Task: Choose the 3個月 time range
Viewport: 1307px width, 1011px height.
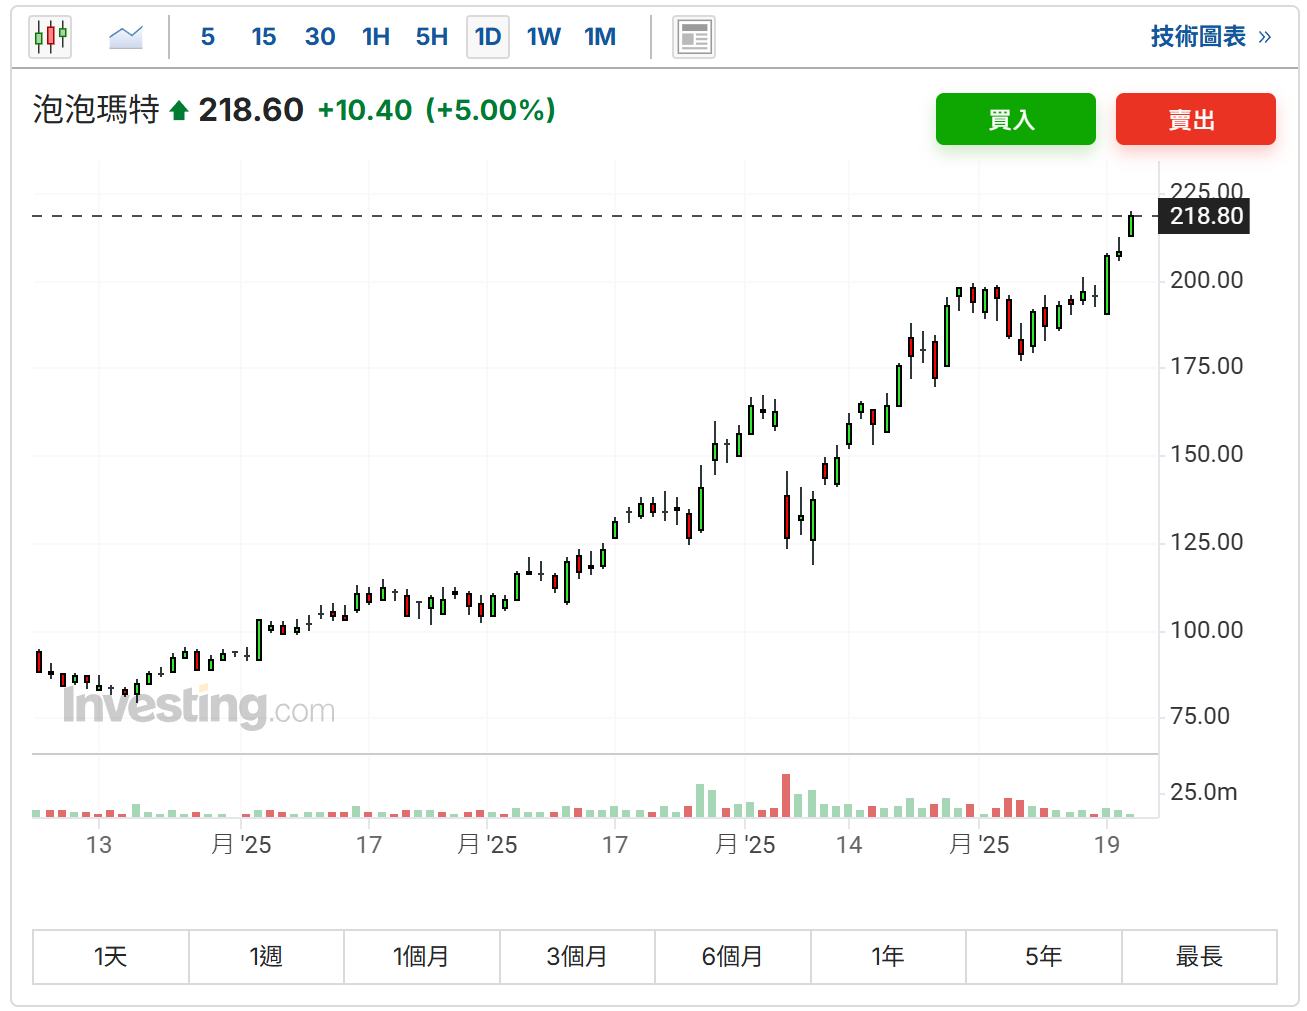Action: 577,957
